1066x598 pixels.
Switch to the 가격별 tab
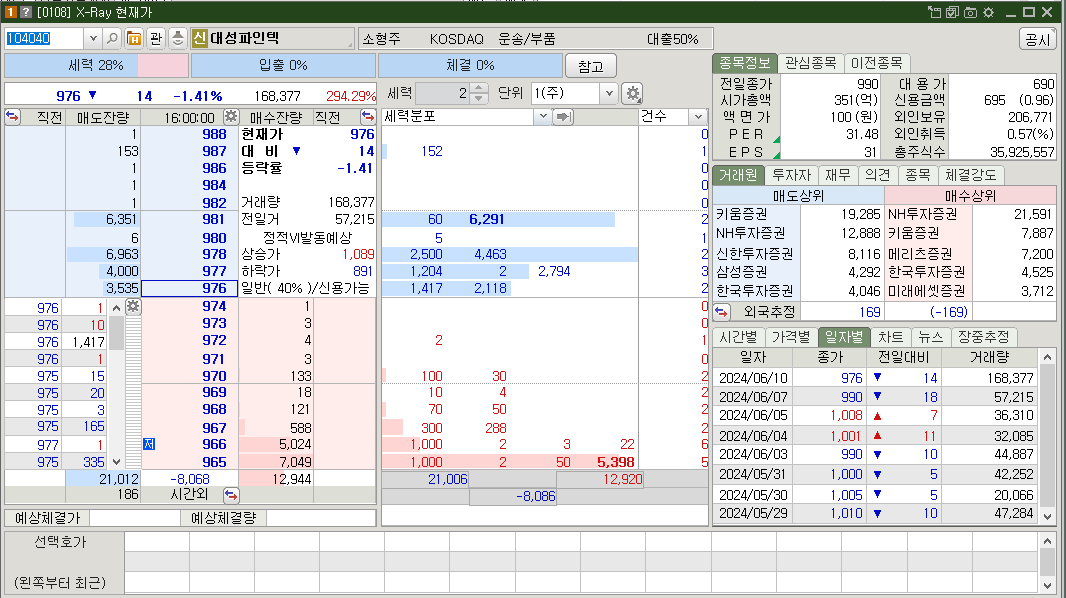pyautogui.click(x=791, y=337)
